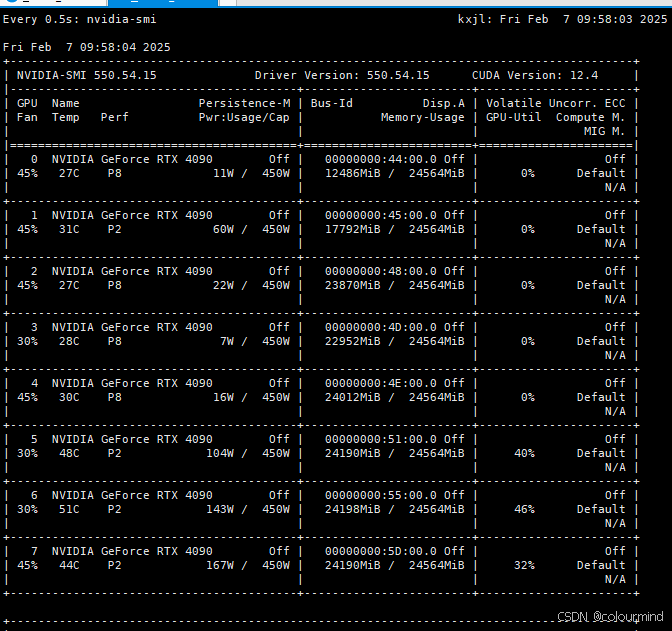The image size is (672, 631).
Task: Select the memory value '17792MiB' for GPU 1
Action: (353, 229)
